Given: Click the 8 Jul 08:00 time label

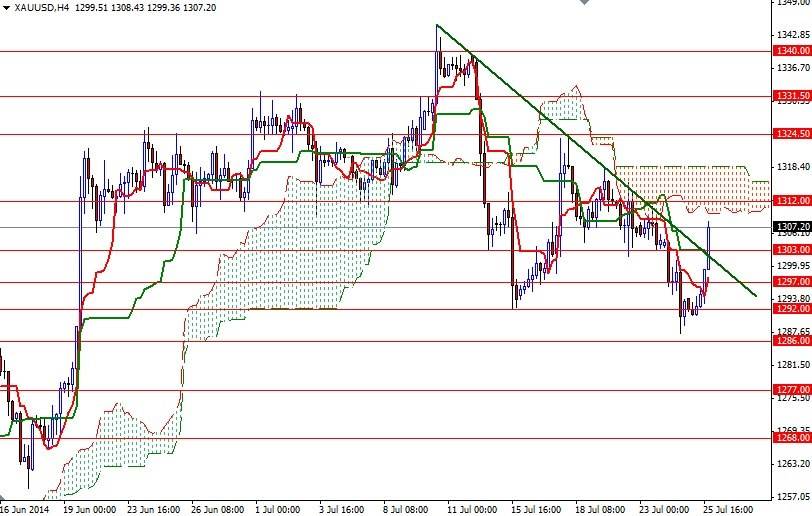Looking at the screenshot, I should point(405,509).
